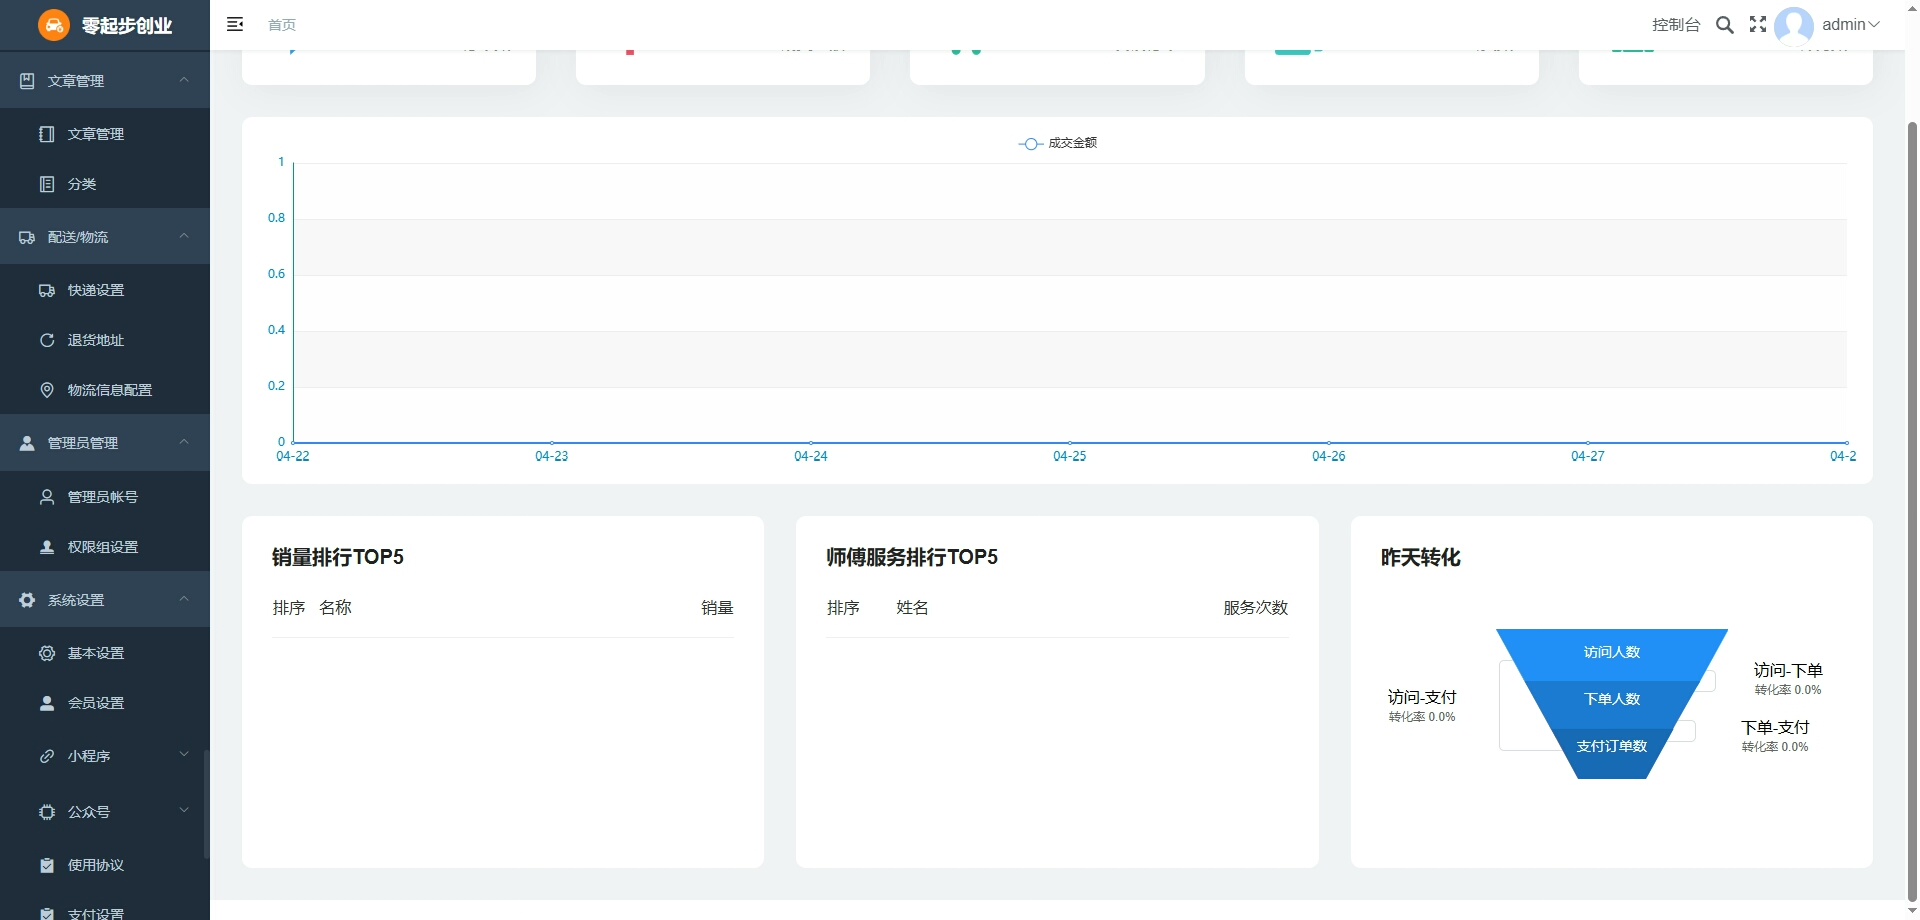Click the 首页 breadcrumb link

point(282,25)
